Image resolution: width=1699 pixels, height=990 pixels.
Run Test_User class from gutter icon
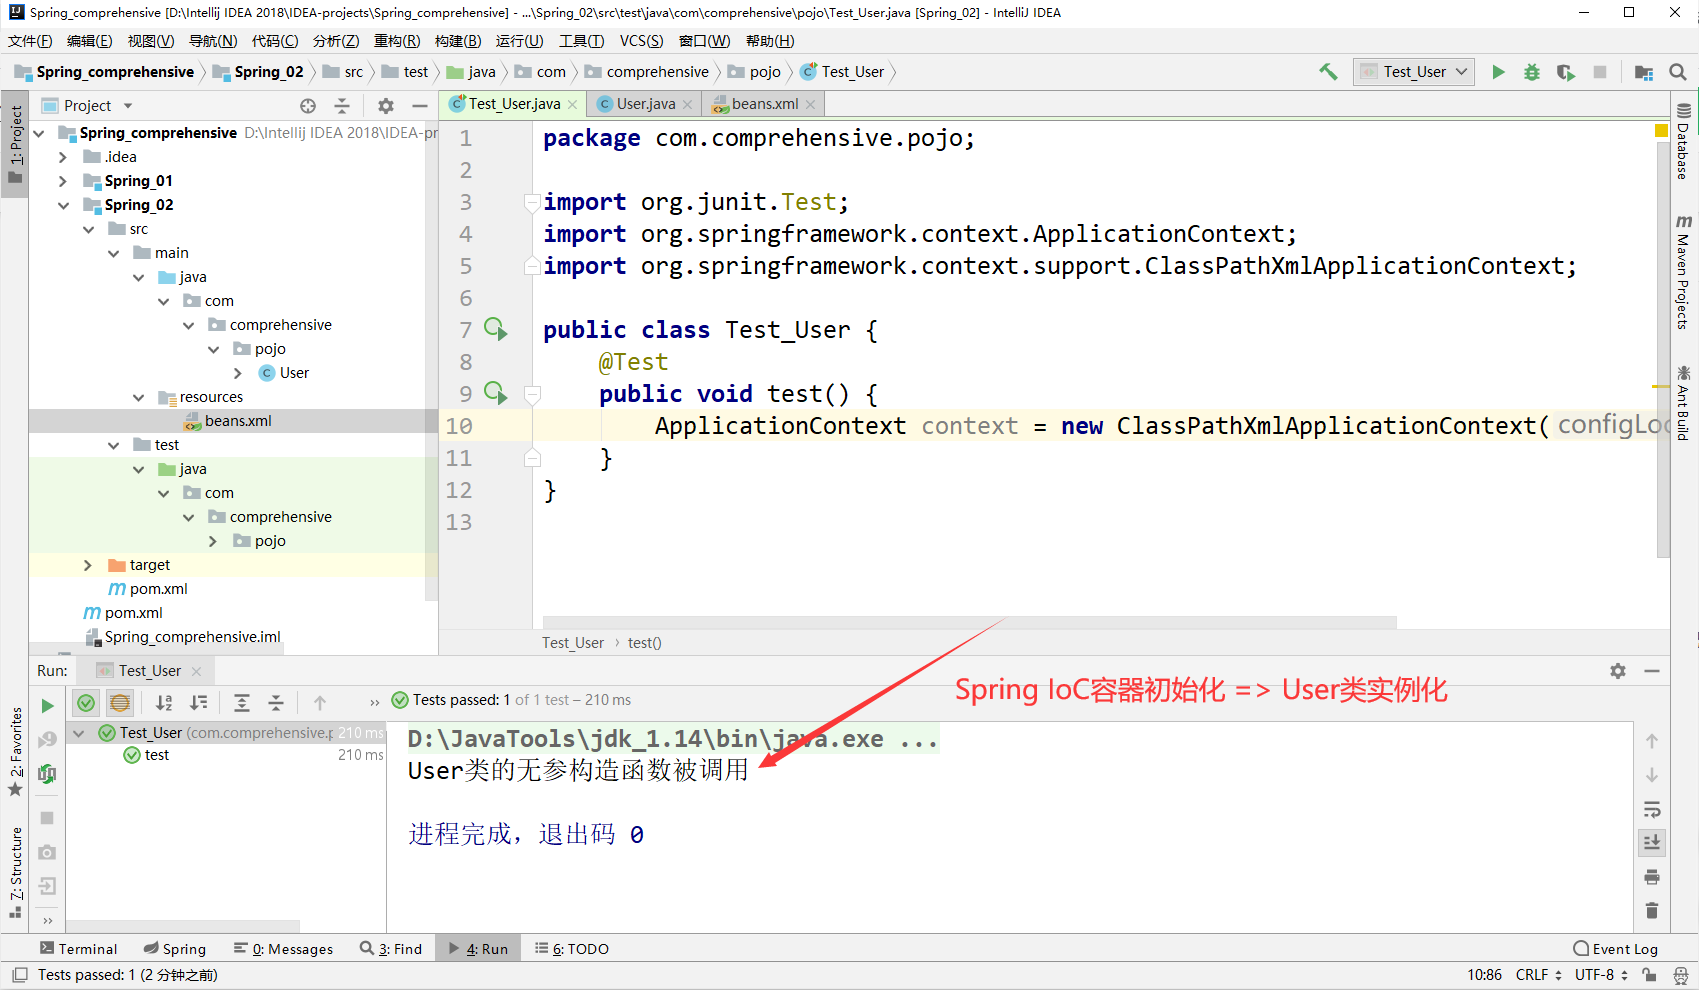coord(496,328)
